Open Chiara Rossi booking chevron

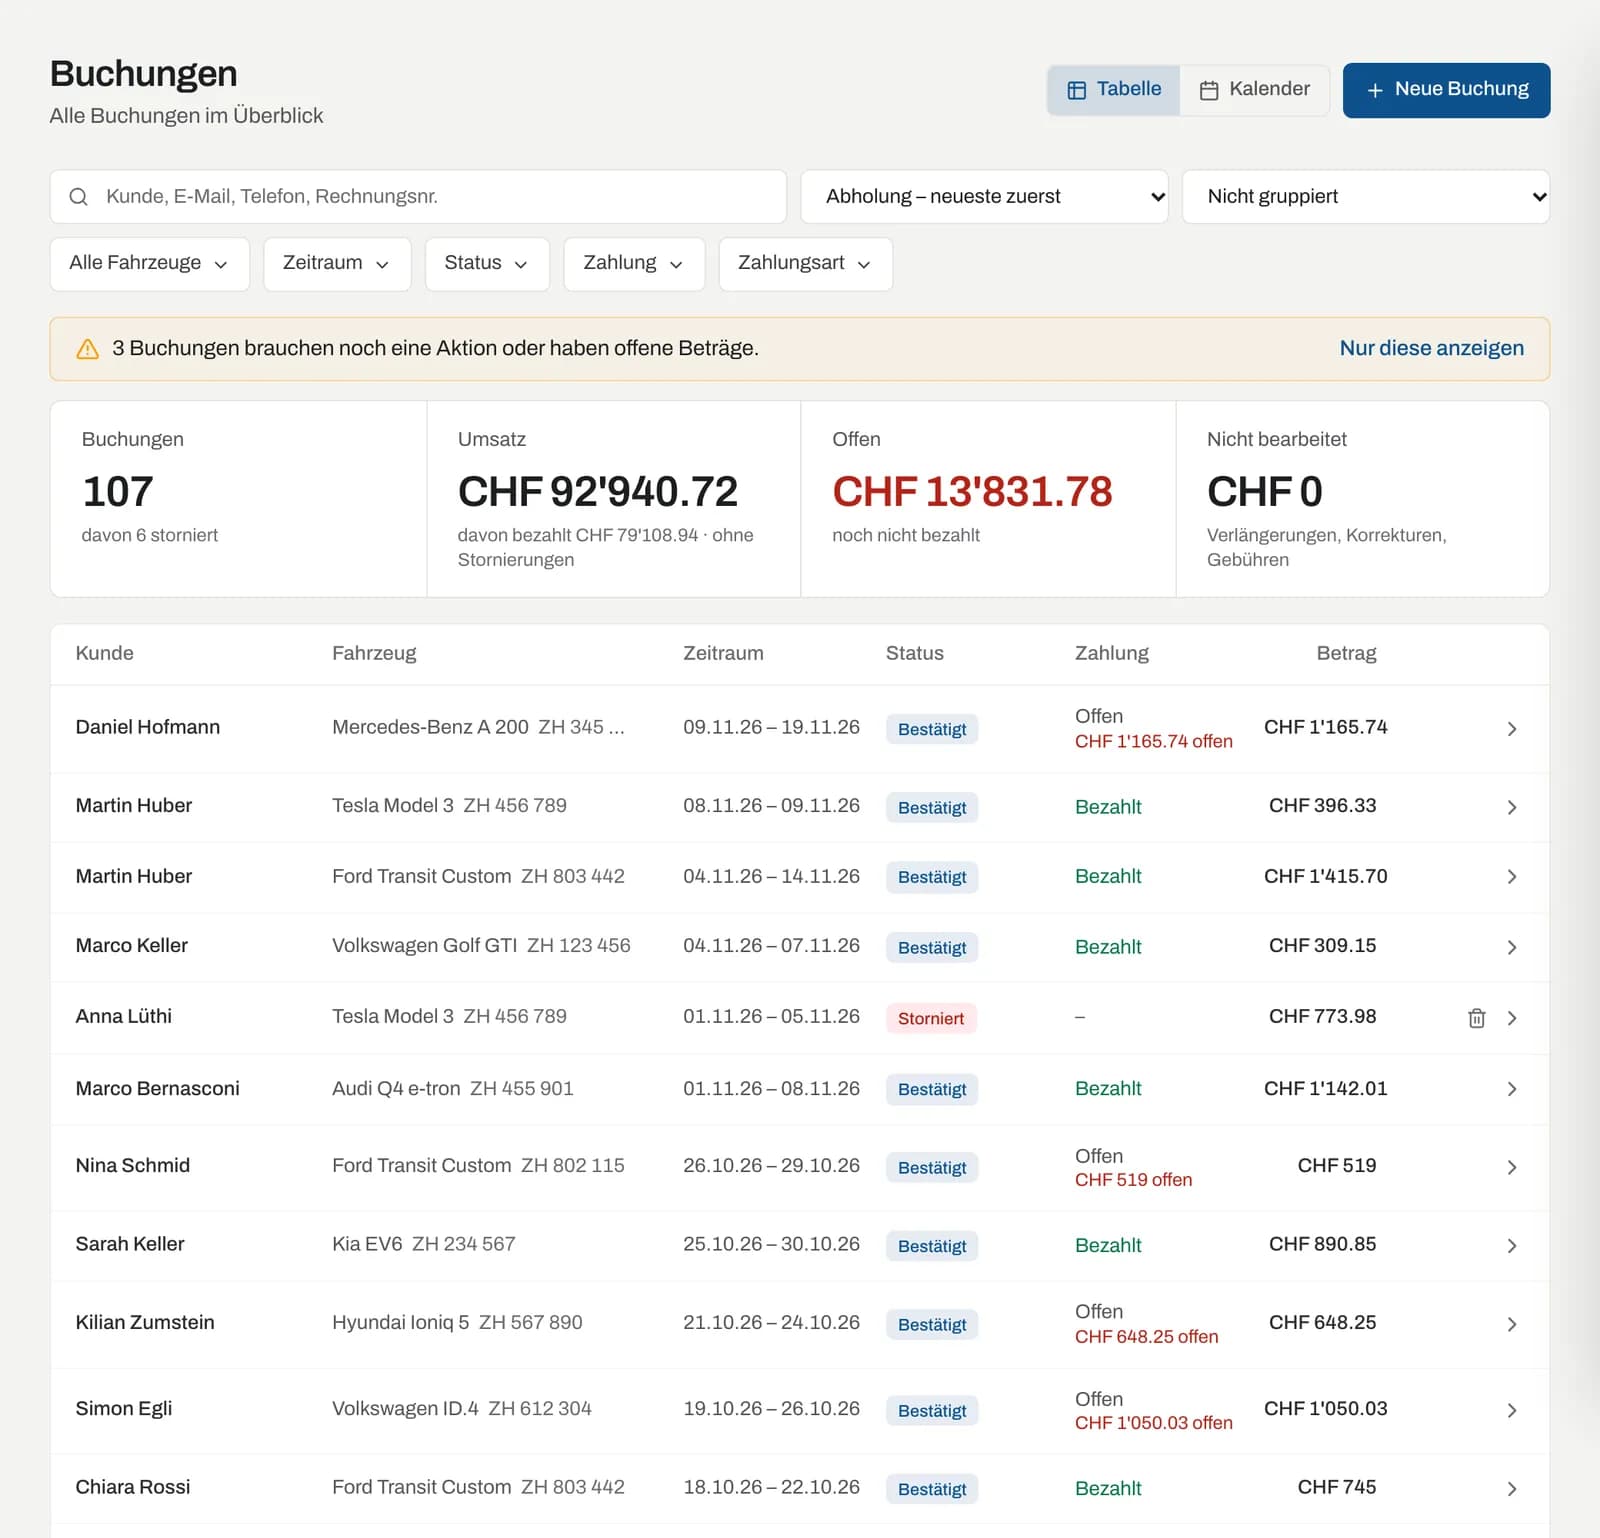[1512, 1489]
